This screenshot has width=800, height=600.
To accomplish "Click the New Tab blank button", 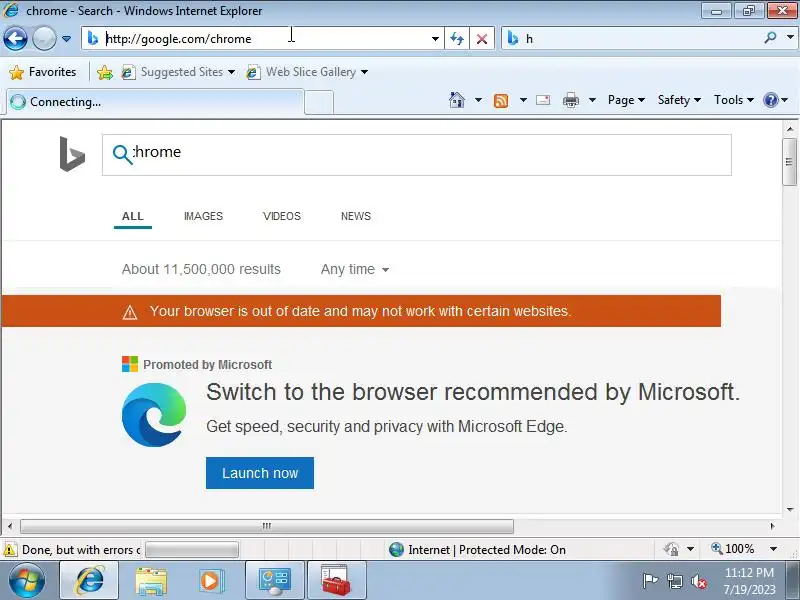I will (x=319, y=103).
